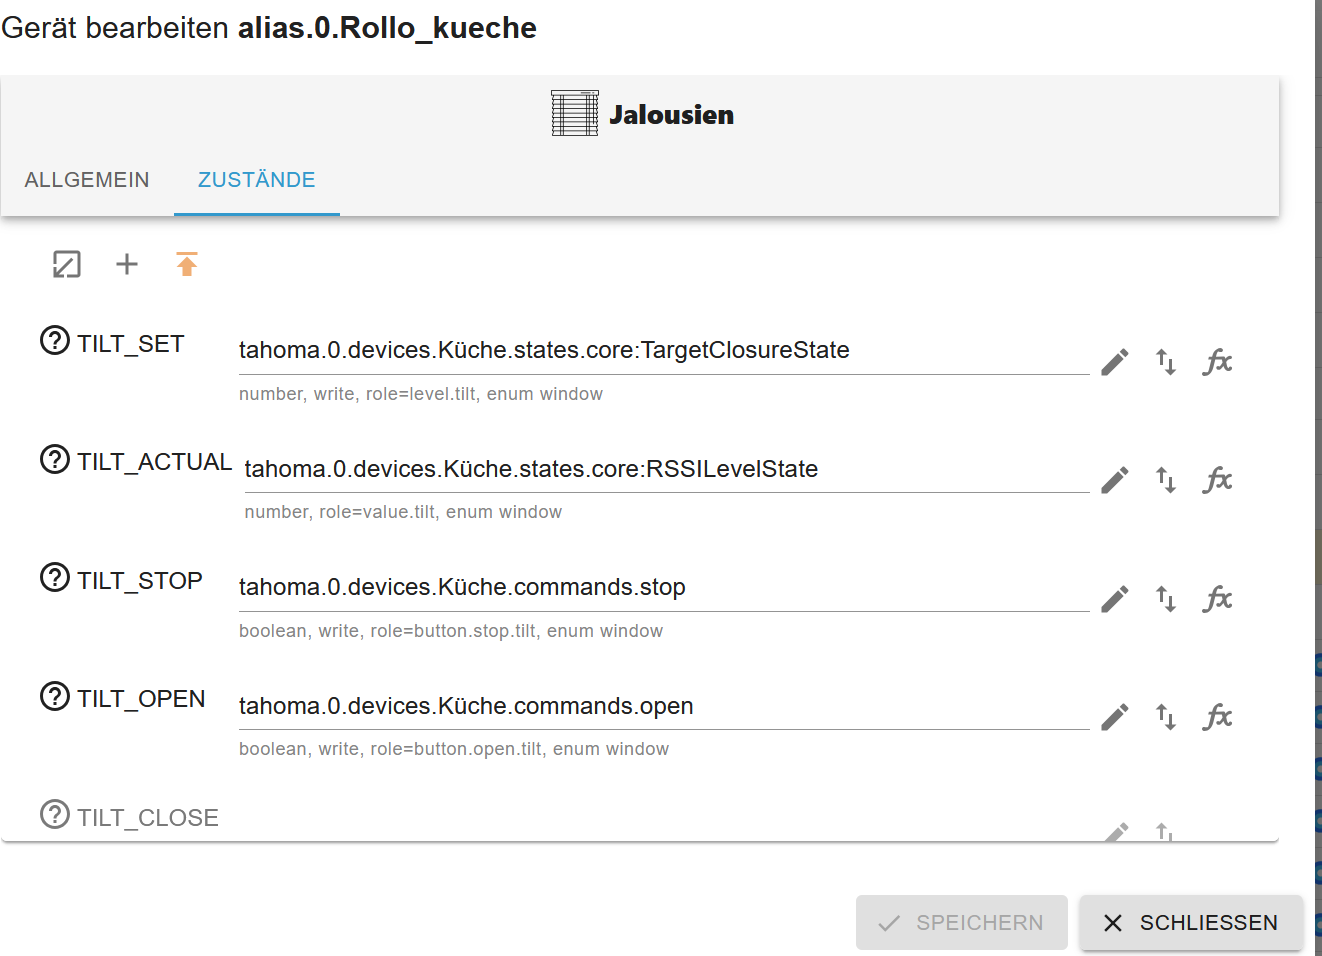Screen dimensions: 1322x956
Task: Open the expand view icon in the toolbar
Action: coord(66,264)
